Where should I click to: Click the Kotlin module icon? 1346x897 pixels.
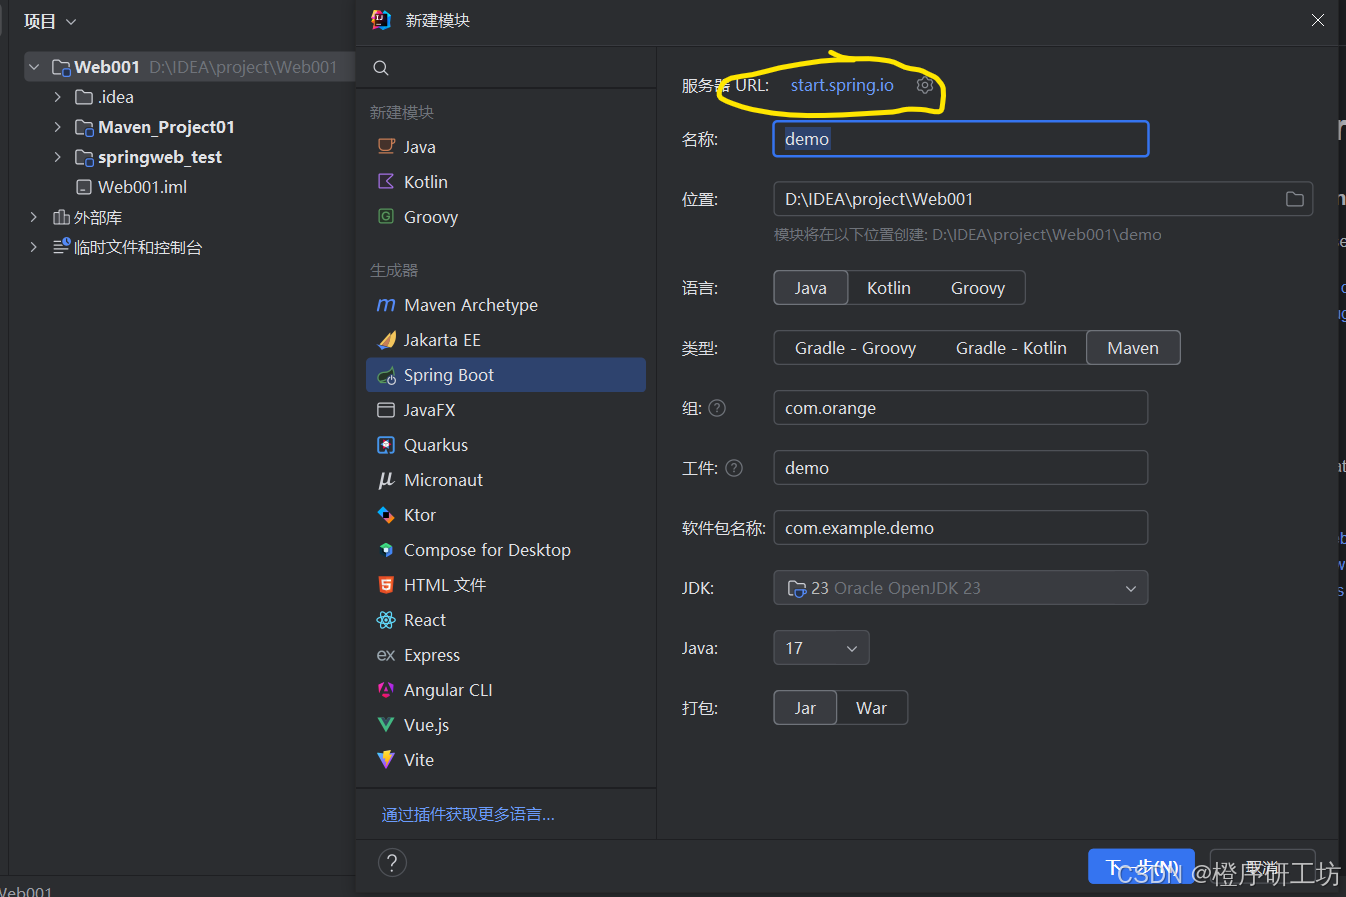click(386, 181)
